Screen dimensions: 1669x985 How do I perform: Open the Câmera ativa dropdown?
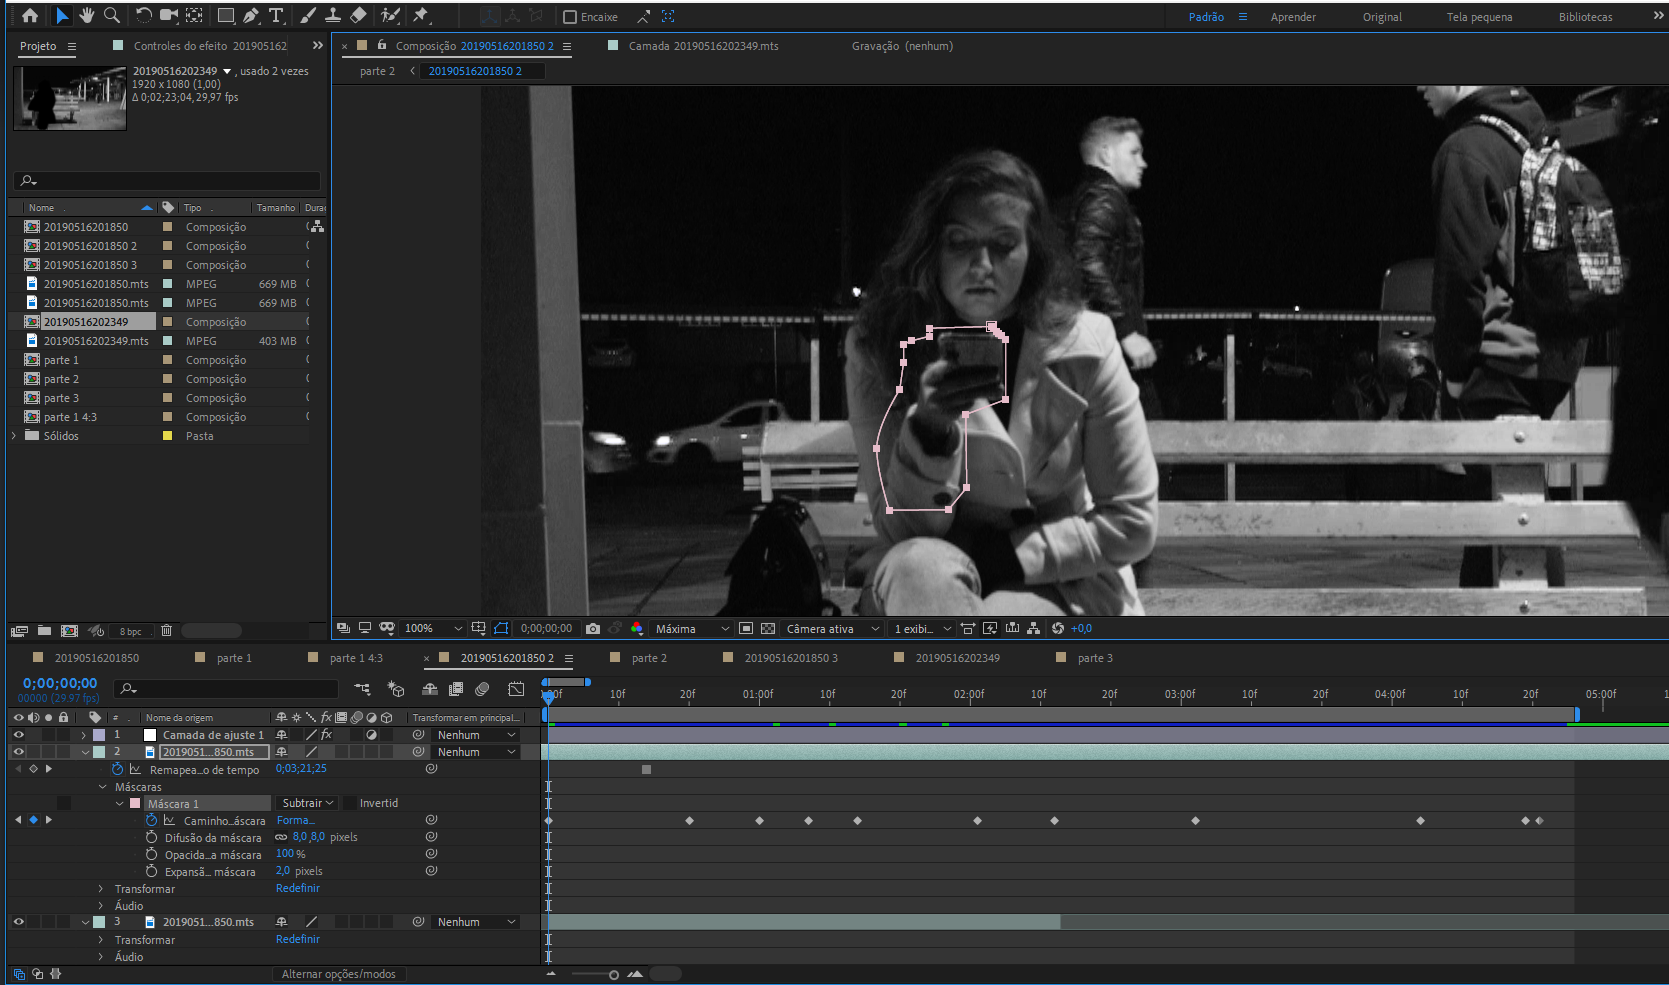pyautogui.click(x=832, y=629)
